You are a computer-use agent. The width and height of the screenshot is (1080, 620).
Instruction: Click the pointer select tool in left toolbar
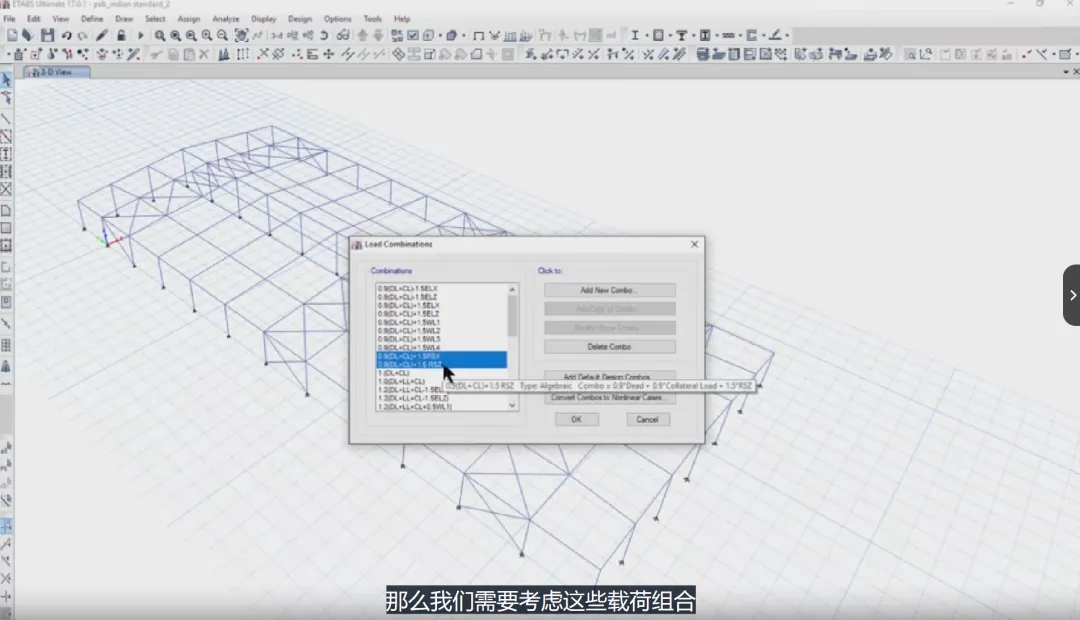[6, 80]
